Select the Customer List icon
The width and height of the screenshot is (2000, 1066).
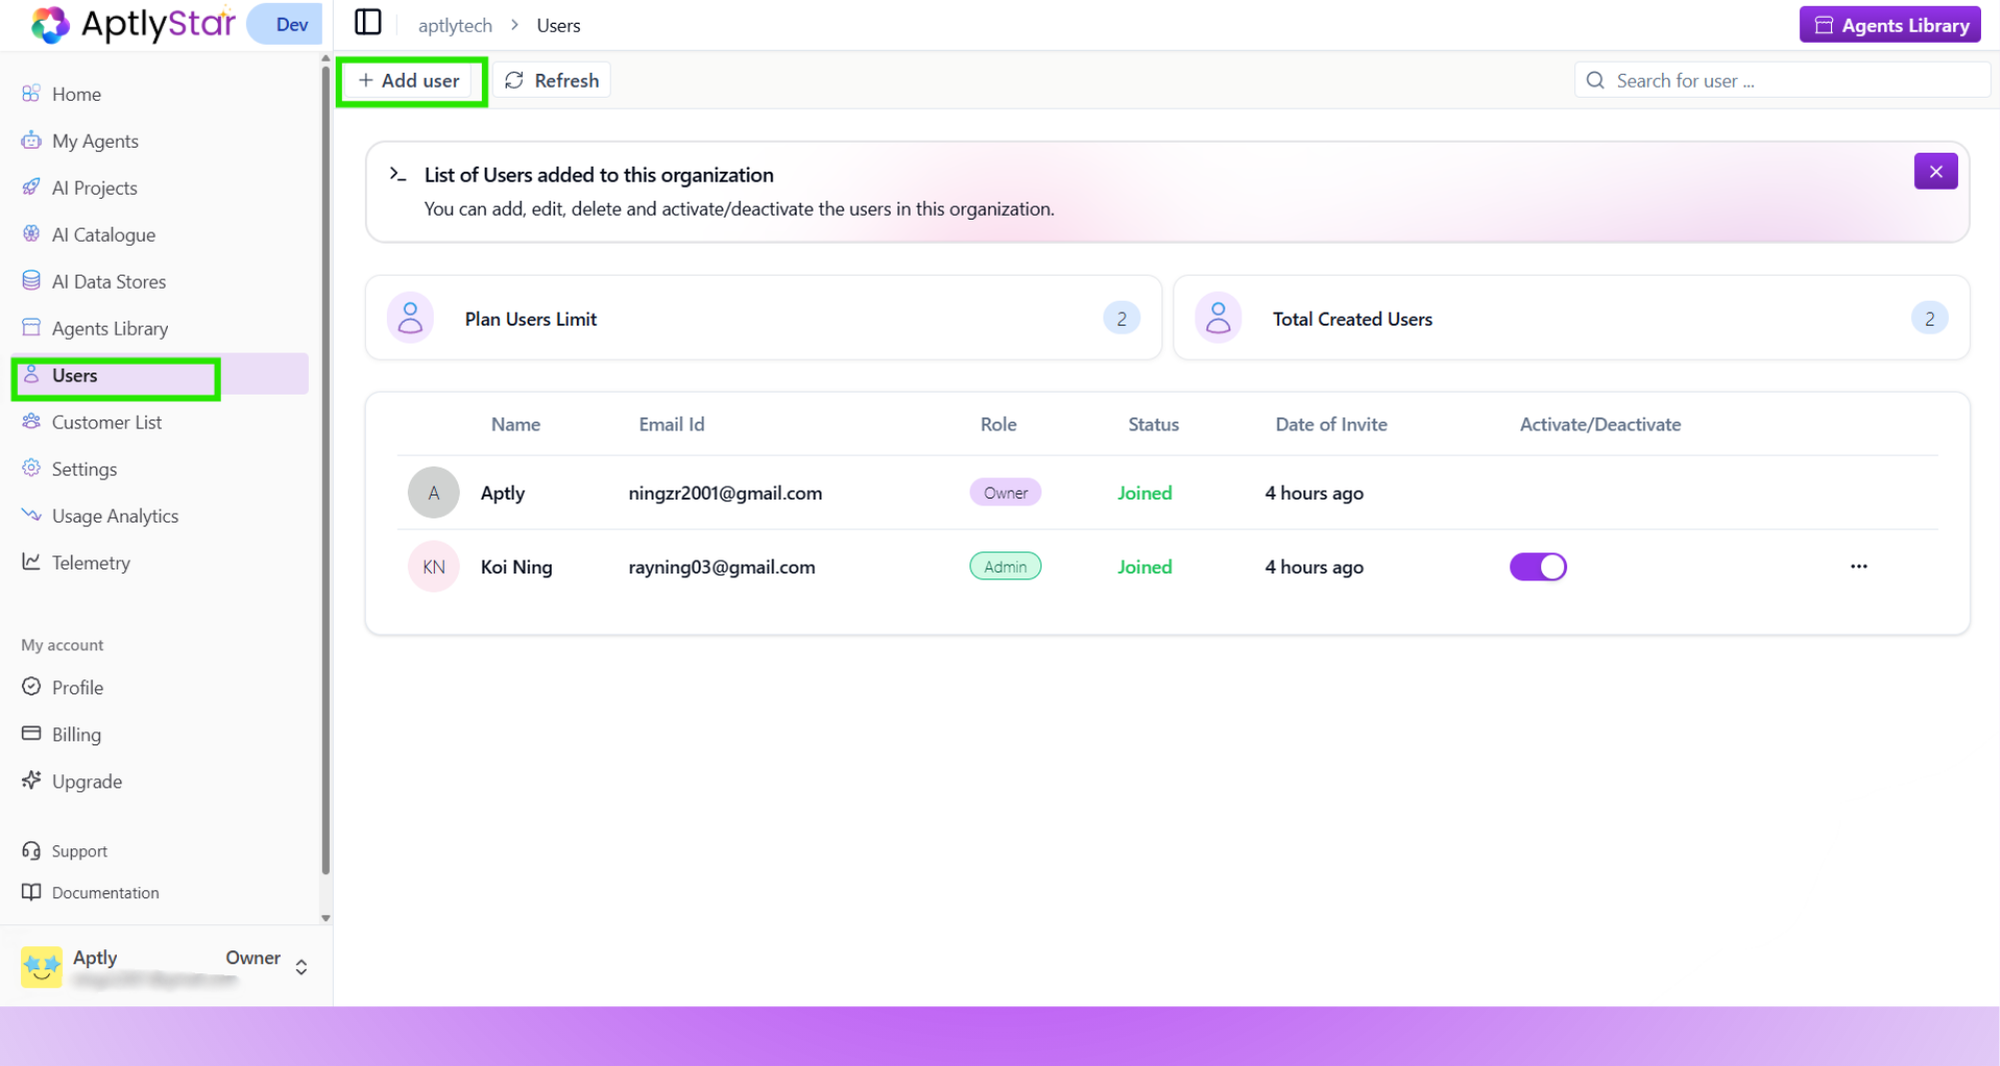click(x=31, y=421)
